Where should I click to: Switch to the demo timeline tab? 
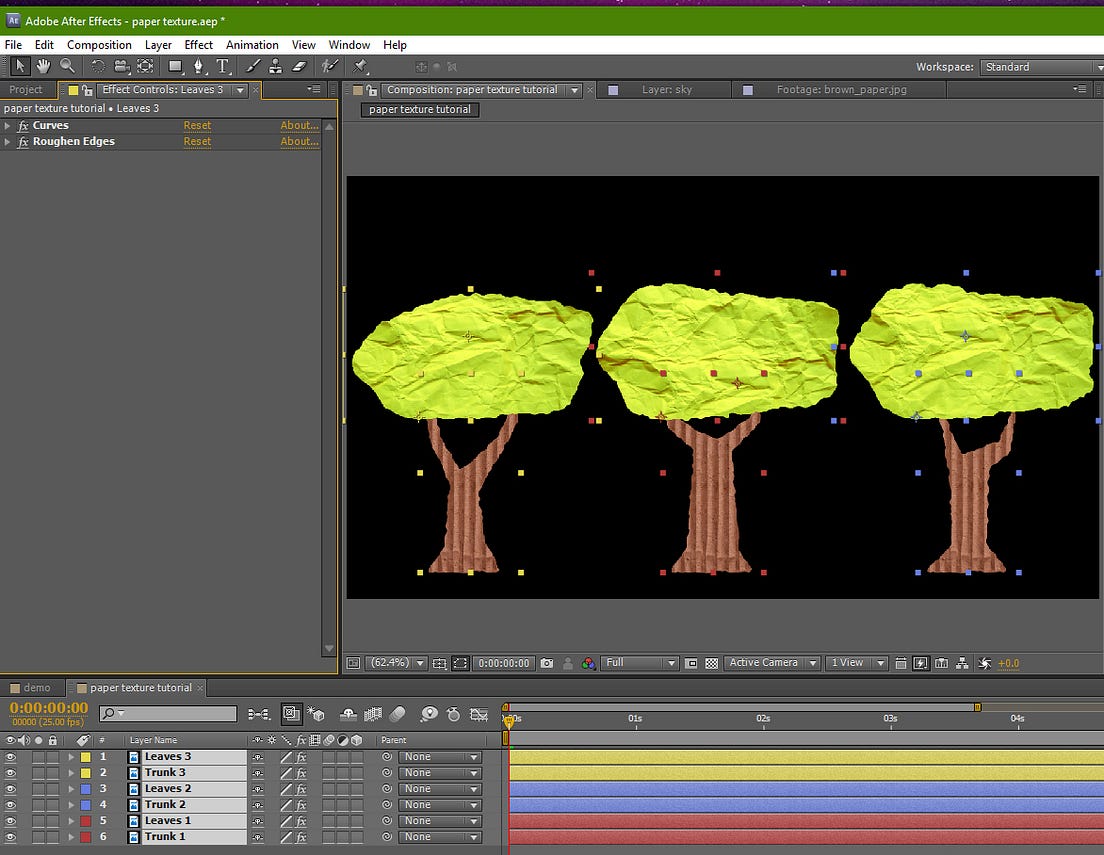click(x=33, y=688)
